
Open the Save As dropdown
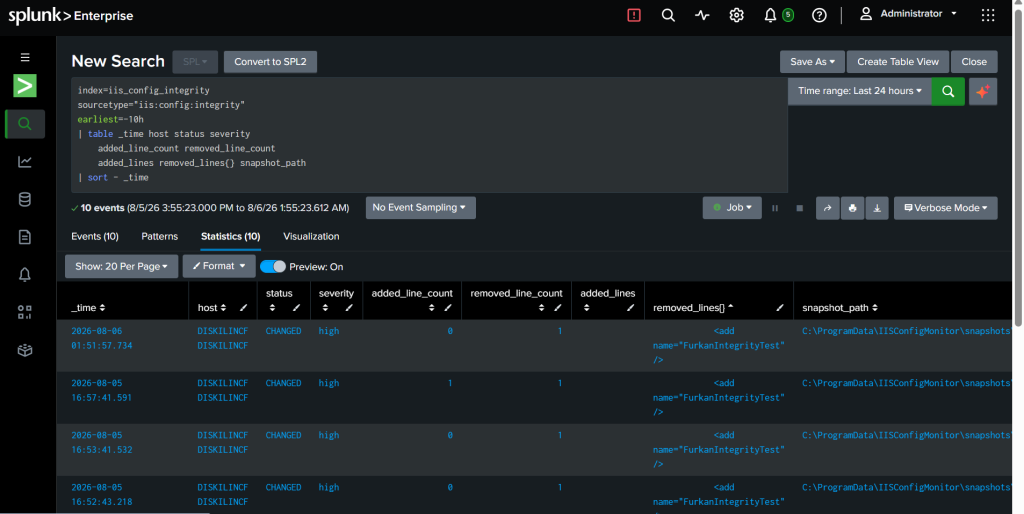click(812, 61)
